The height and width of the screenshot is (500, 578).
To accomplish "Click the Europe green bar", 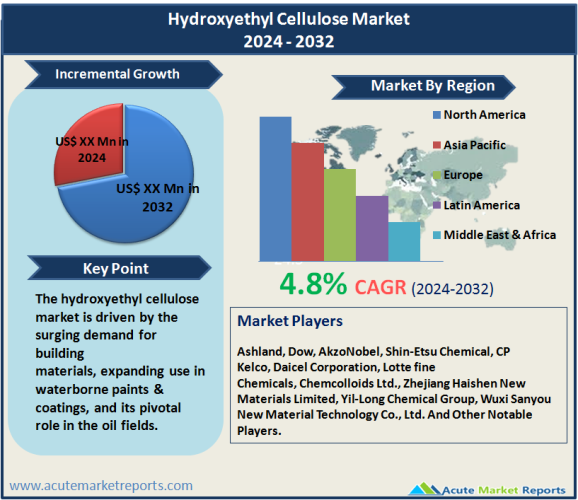I will pyautogui.click(x=340, y=215).
